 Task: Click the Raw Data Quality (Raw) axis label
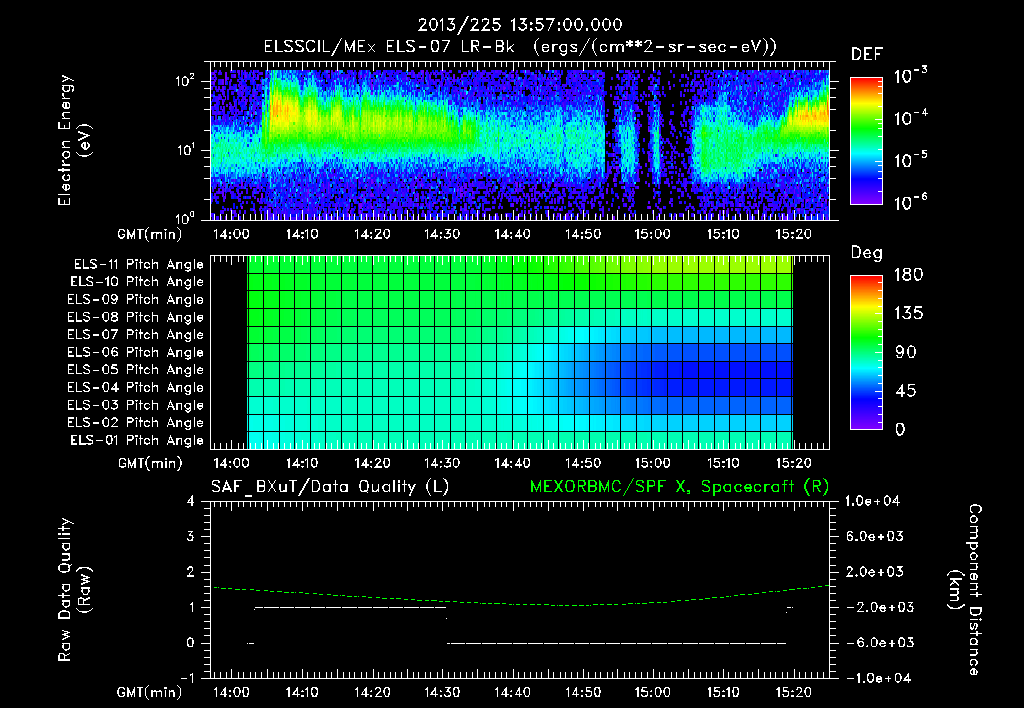(74, 590)
